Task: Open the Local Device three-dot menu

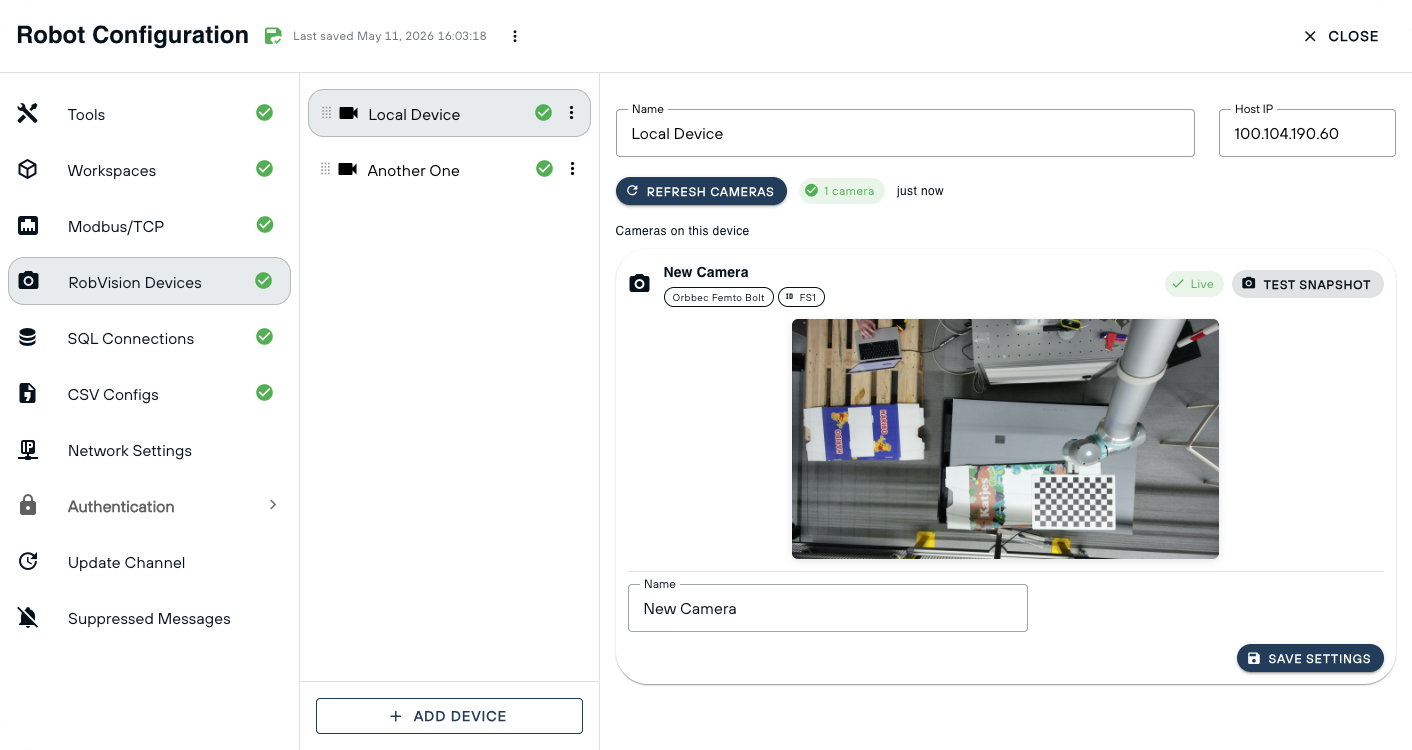Action: 572,113
